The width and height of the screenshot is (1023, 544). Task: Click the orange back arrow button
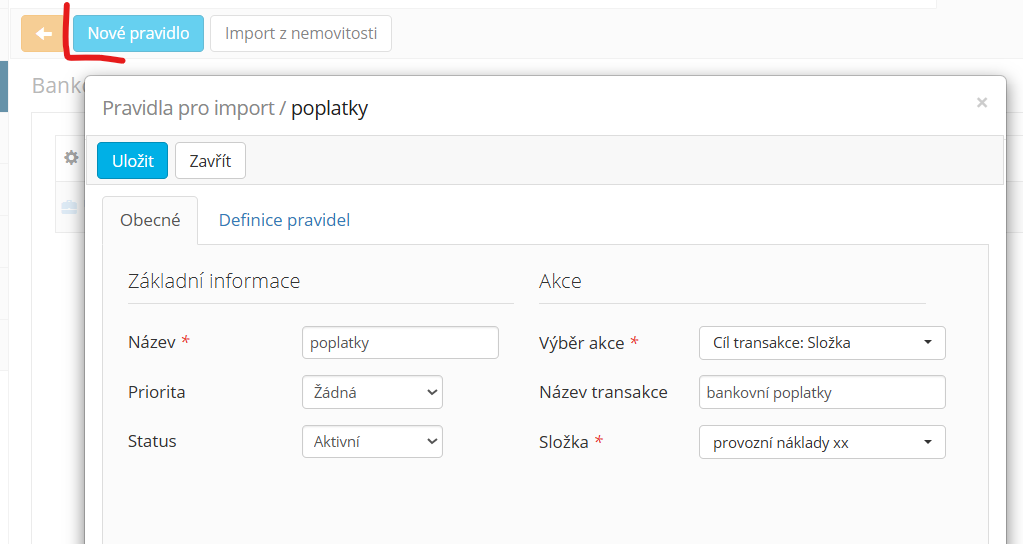44,33
